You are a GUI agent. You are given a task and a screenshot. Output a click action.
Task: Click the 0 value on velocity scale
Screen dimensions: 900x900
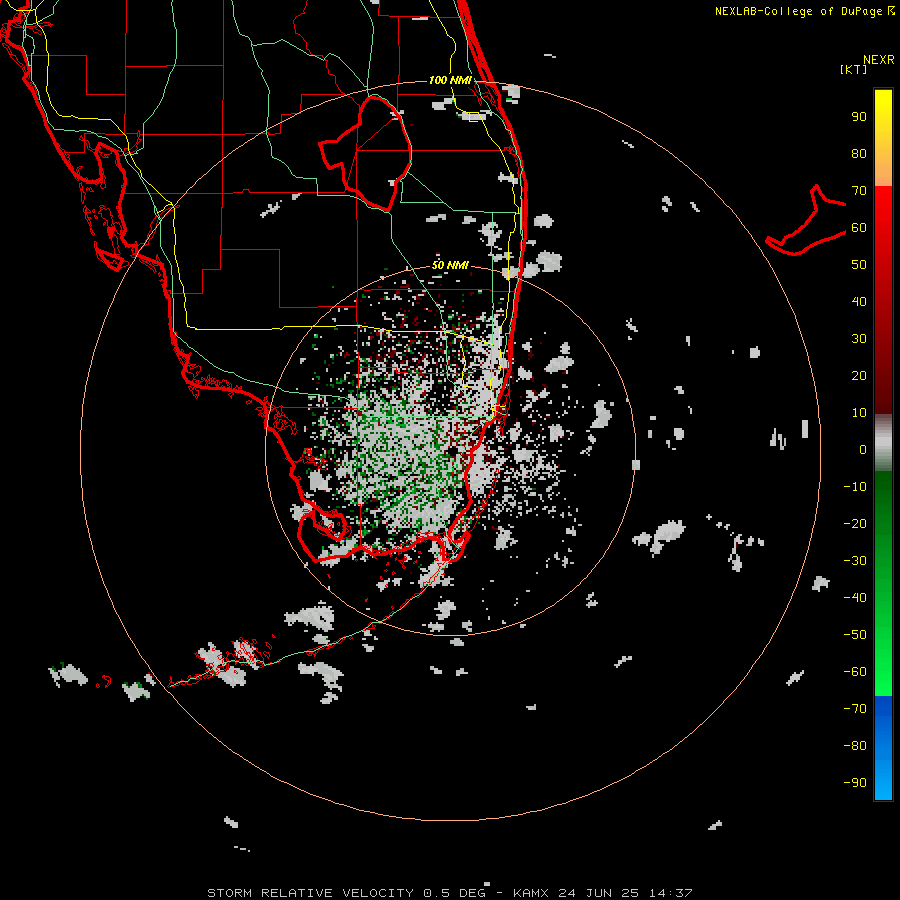863,450
